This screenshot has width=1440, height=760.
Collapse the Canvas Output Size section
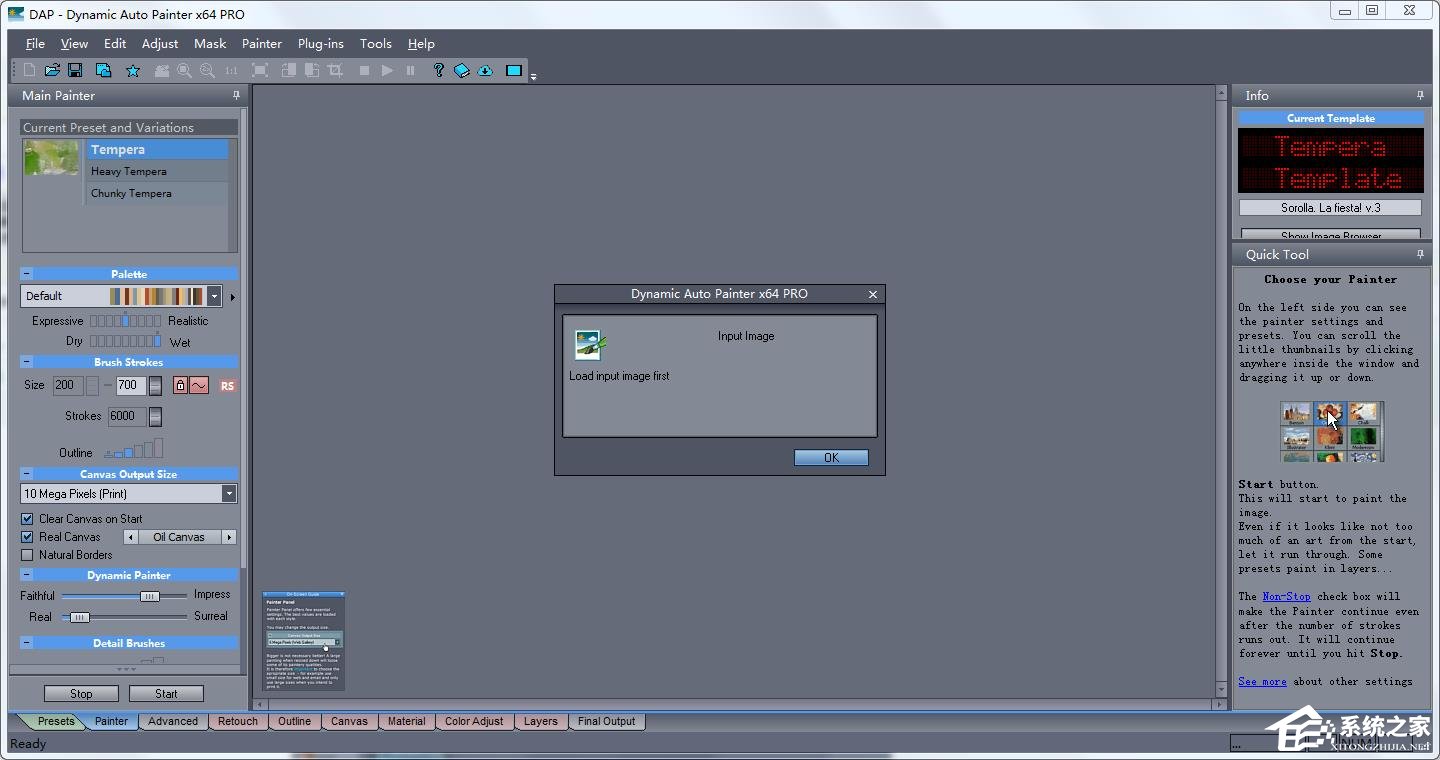coord(27,474)
